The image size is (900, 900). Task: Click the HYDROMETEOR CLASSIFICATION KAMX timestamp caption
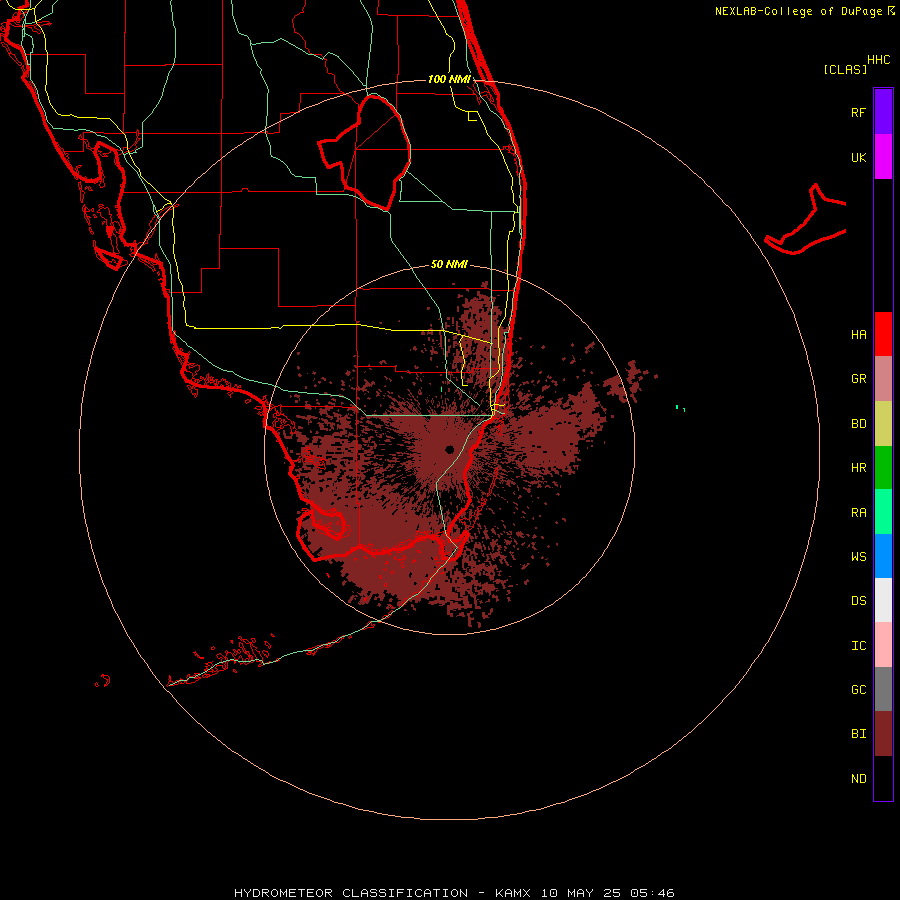454,893
